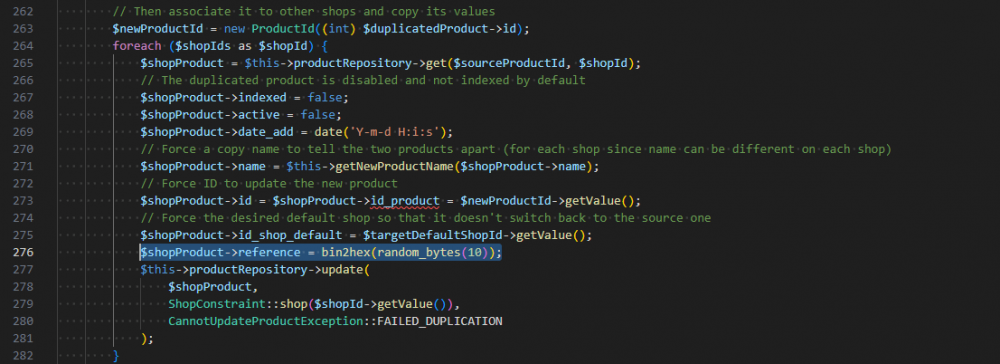Click the 'shop' static method after ShopConstraint

pos(293,304)
